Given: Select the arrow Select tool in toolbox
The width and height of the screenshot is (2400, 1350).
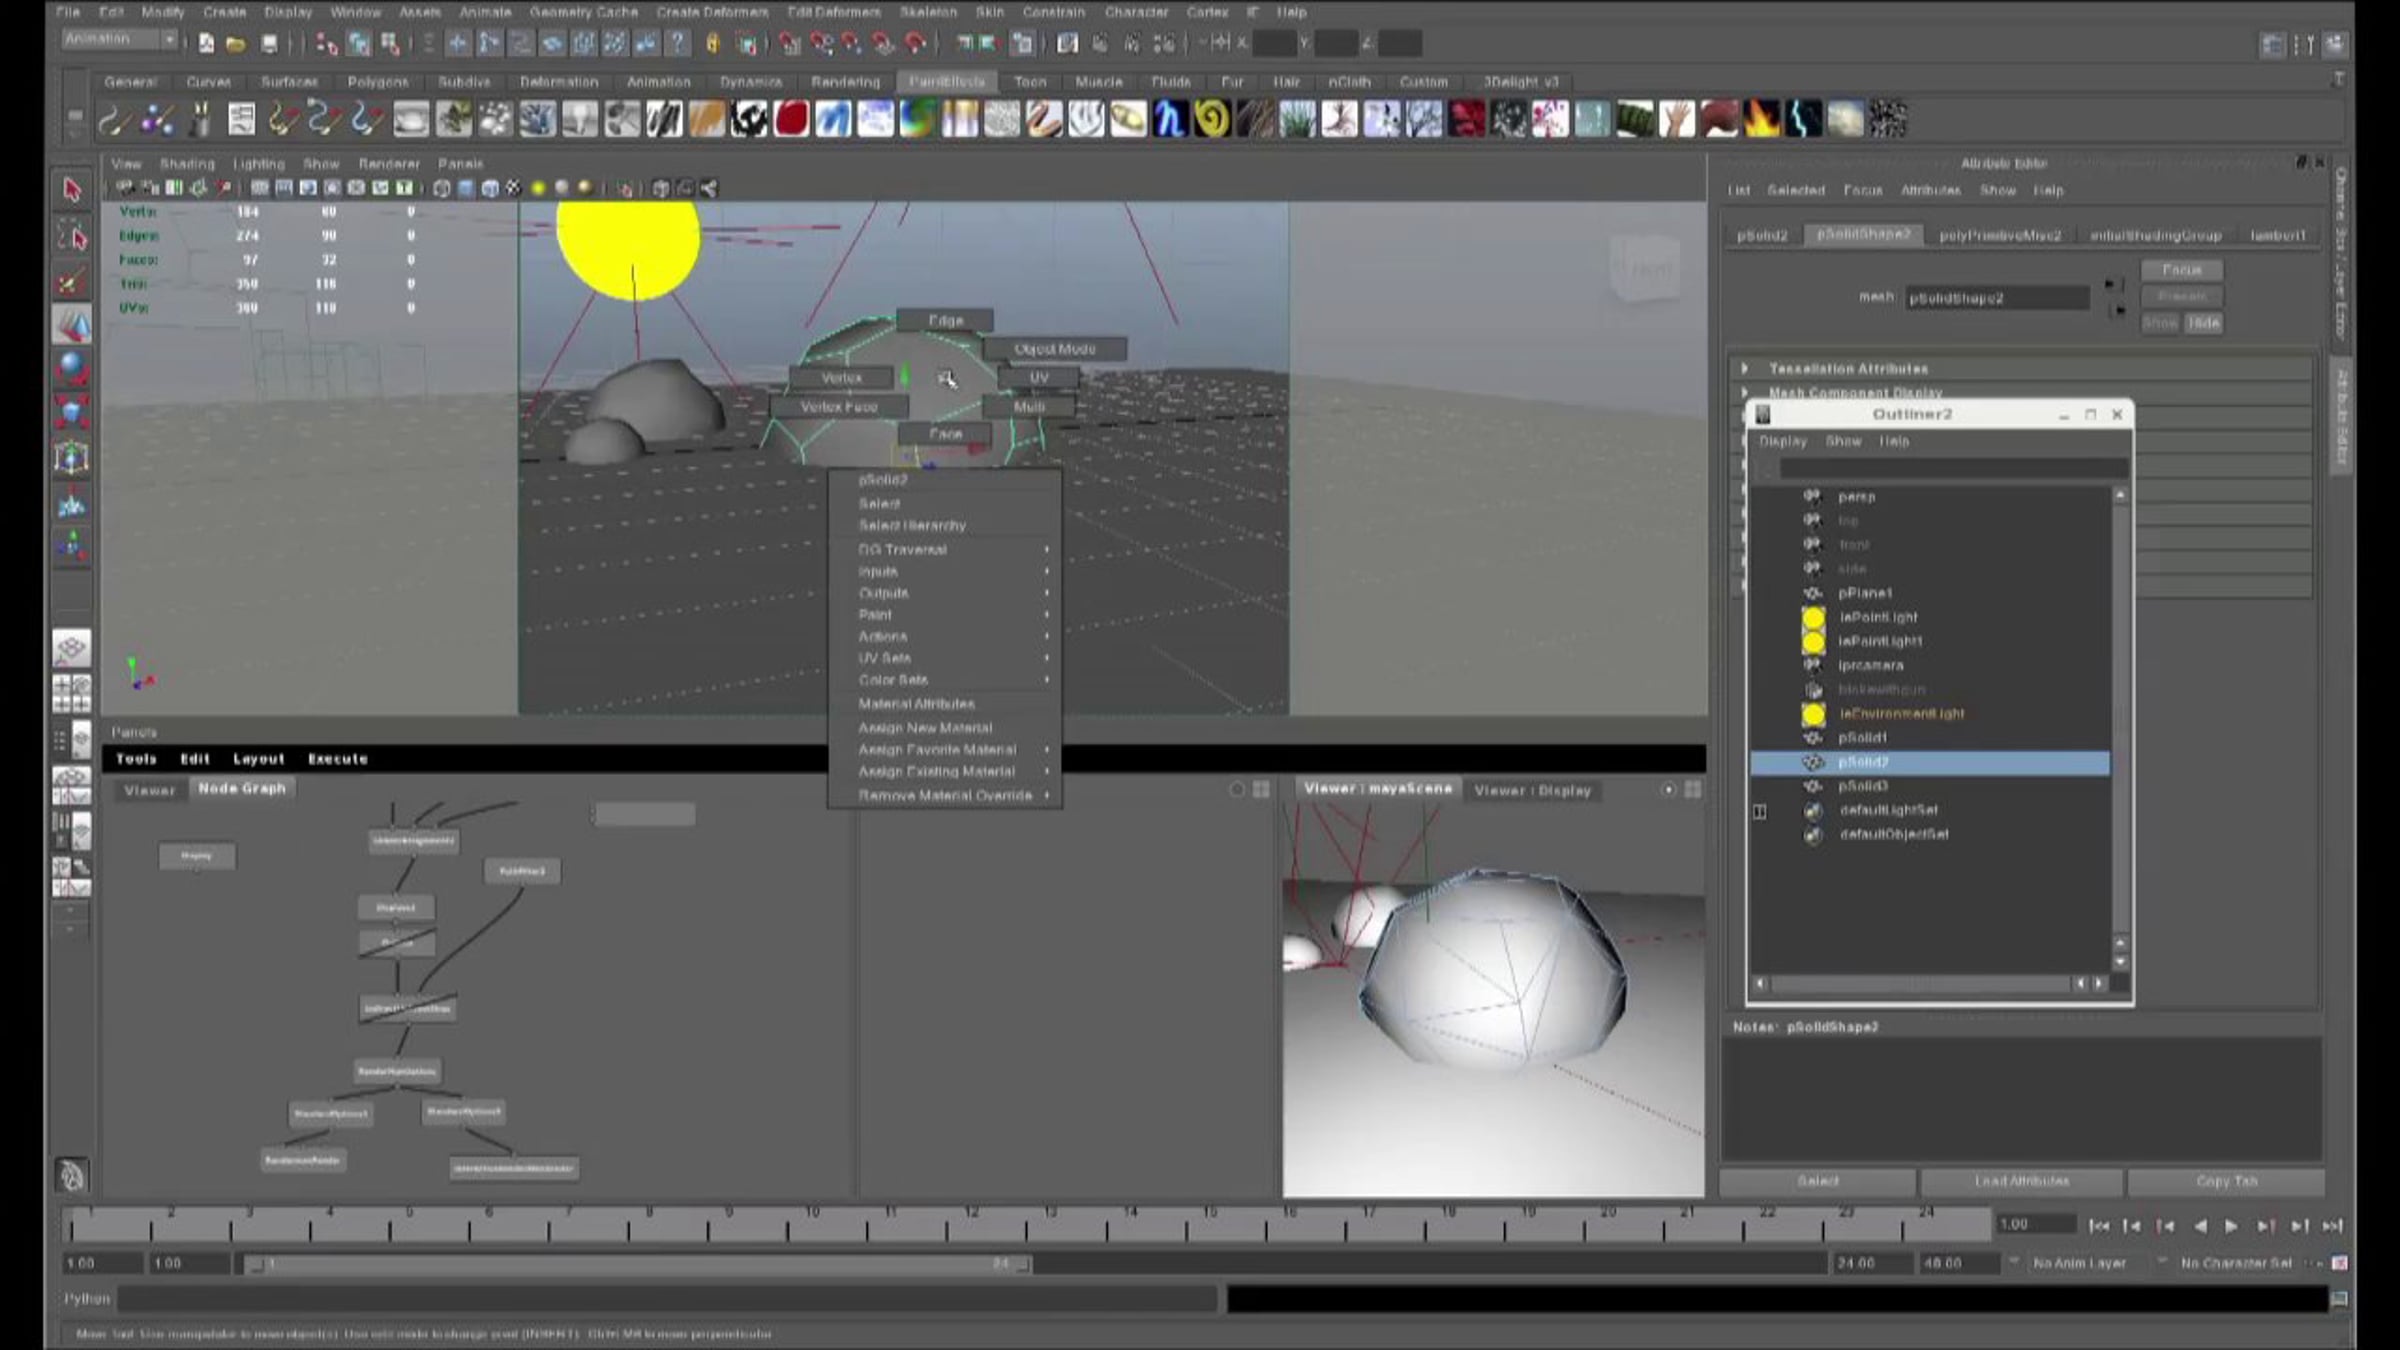Looking at the screenshot, I should tap(71, 190).
